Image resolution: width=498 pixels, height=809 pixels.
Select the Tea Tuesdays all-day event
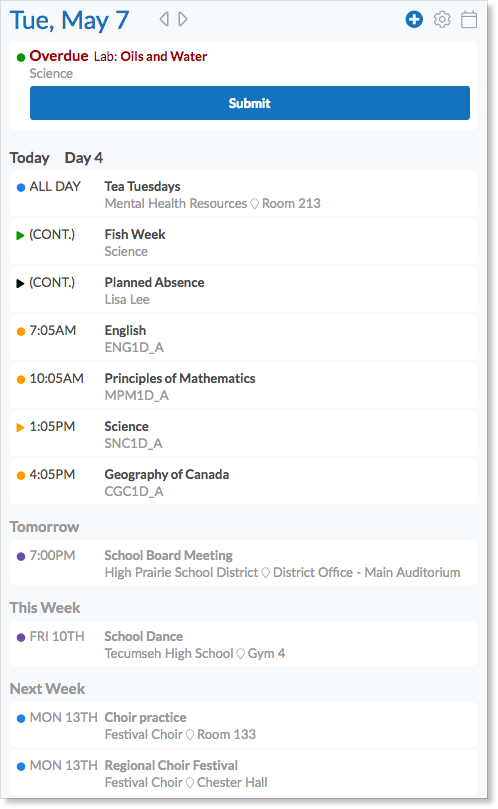pyautogui.click(x=243, y=194)
